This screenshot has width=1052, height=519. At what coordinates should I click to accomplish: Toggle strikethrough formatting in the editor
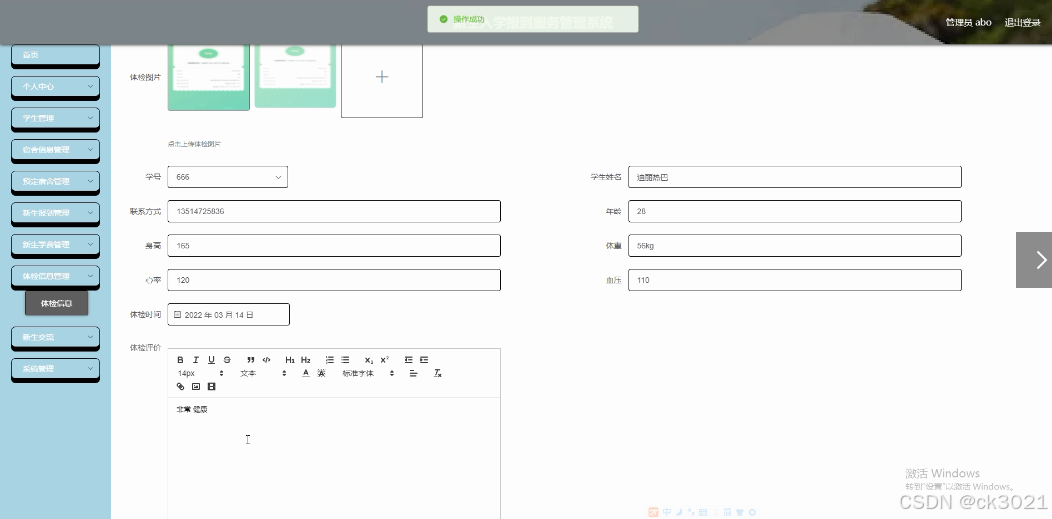point(227,360)
